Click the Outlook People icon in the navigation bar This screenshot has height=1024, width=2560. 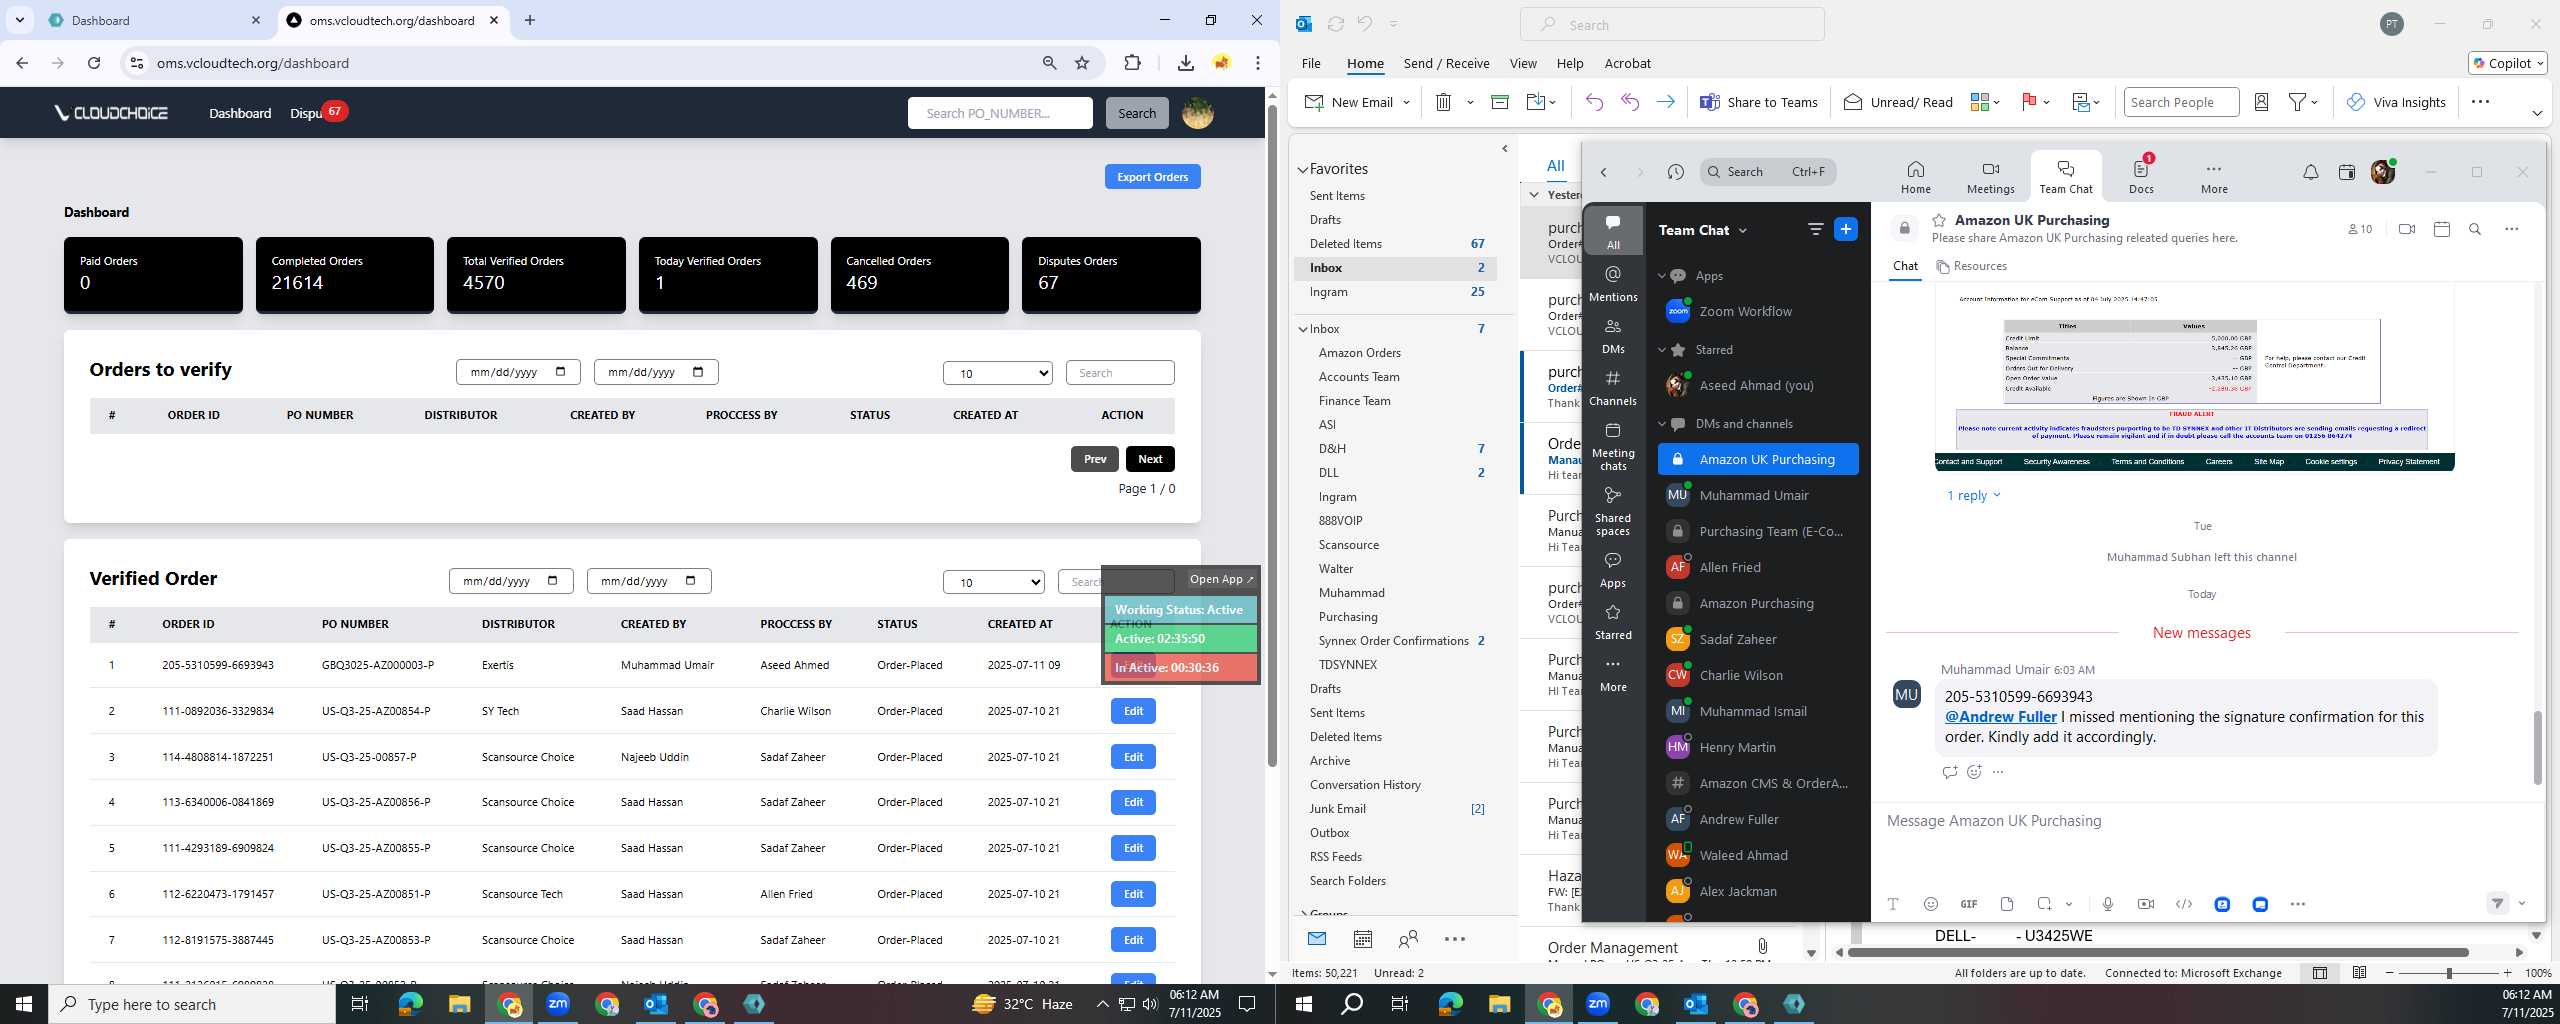[1408, 939]
